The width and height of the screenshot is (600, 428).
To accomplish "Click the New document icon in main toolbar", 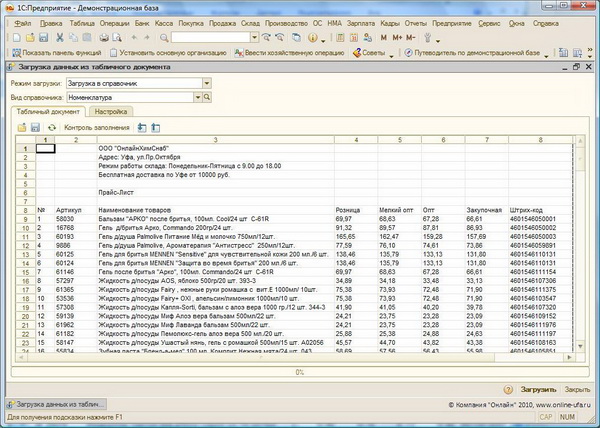I will click(x=17, y=37).
